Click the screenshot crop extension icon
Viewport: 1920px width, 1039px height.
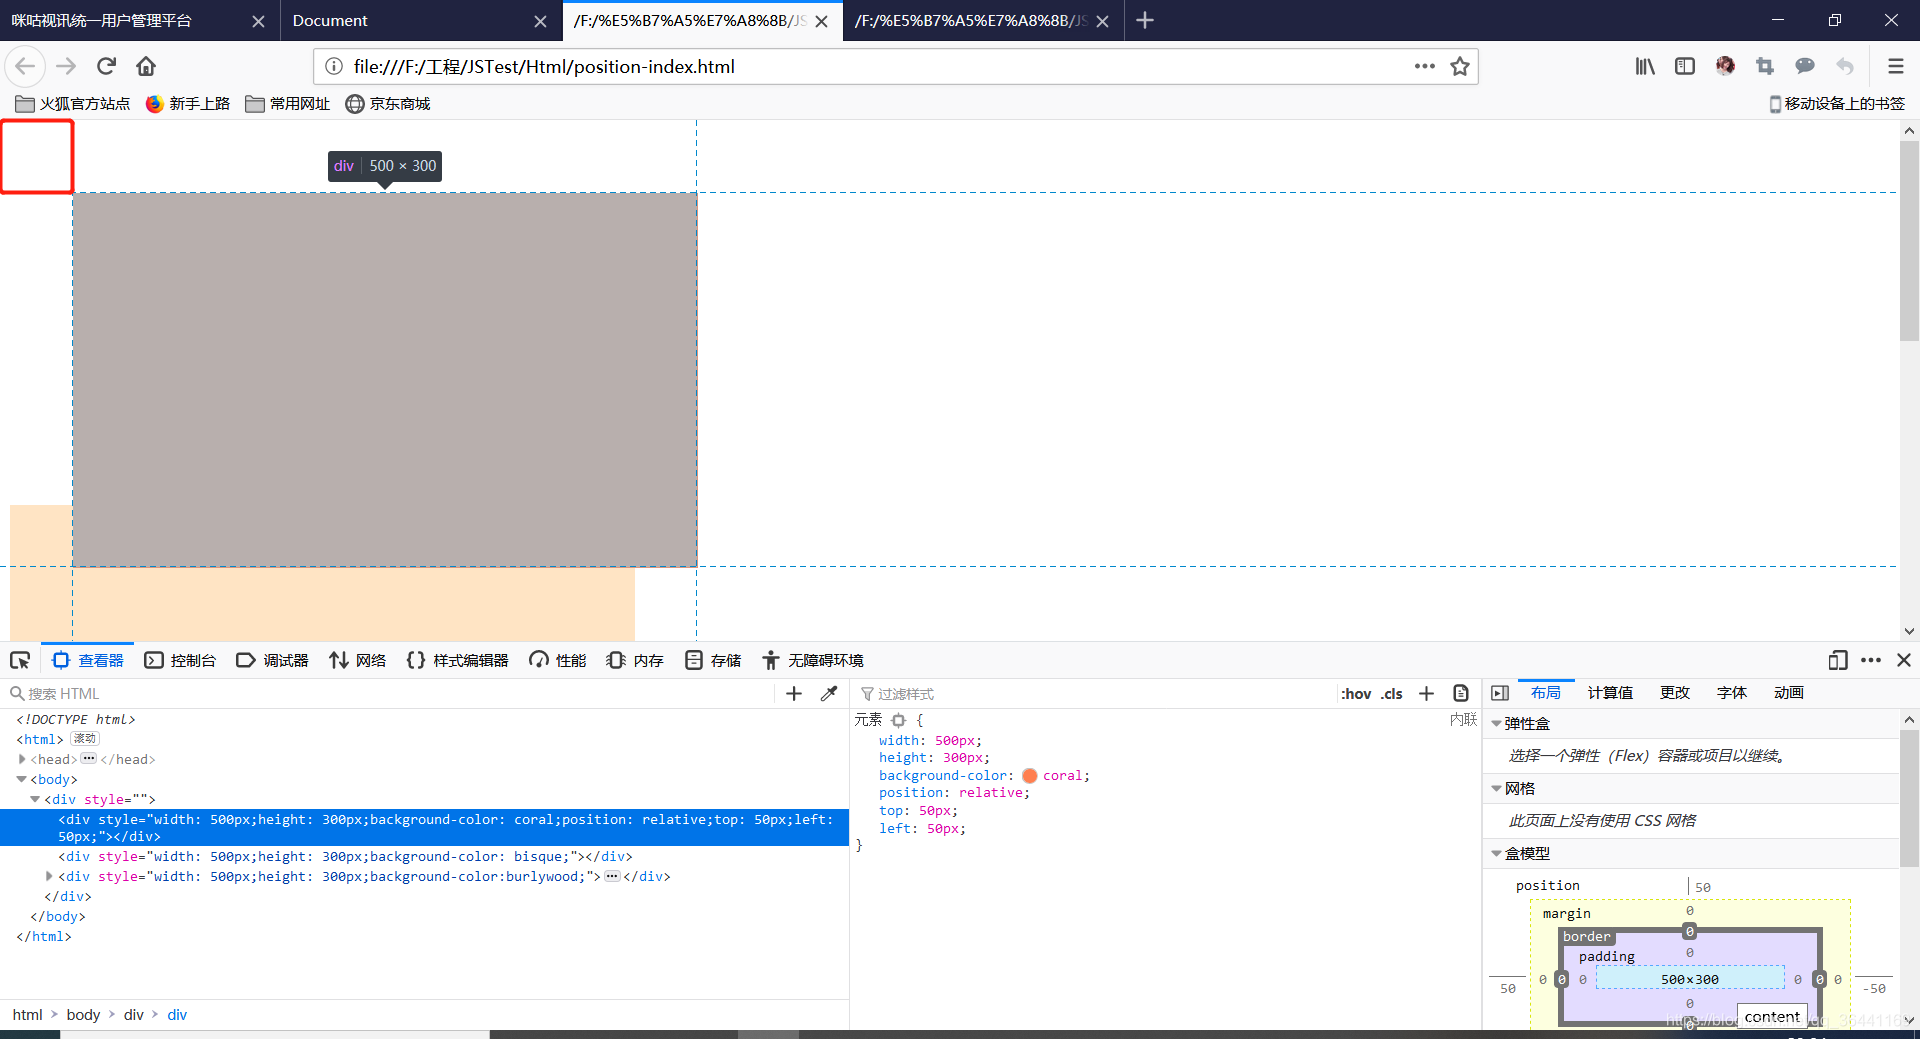[1765, 66]
